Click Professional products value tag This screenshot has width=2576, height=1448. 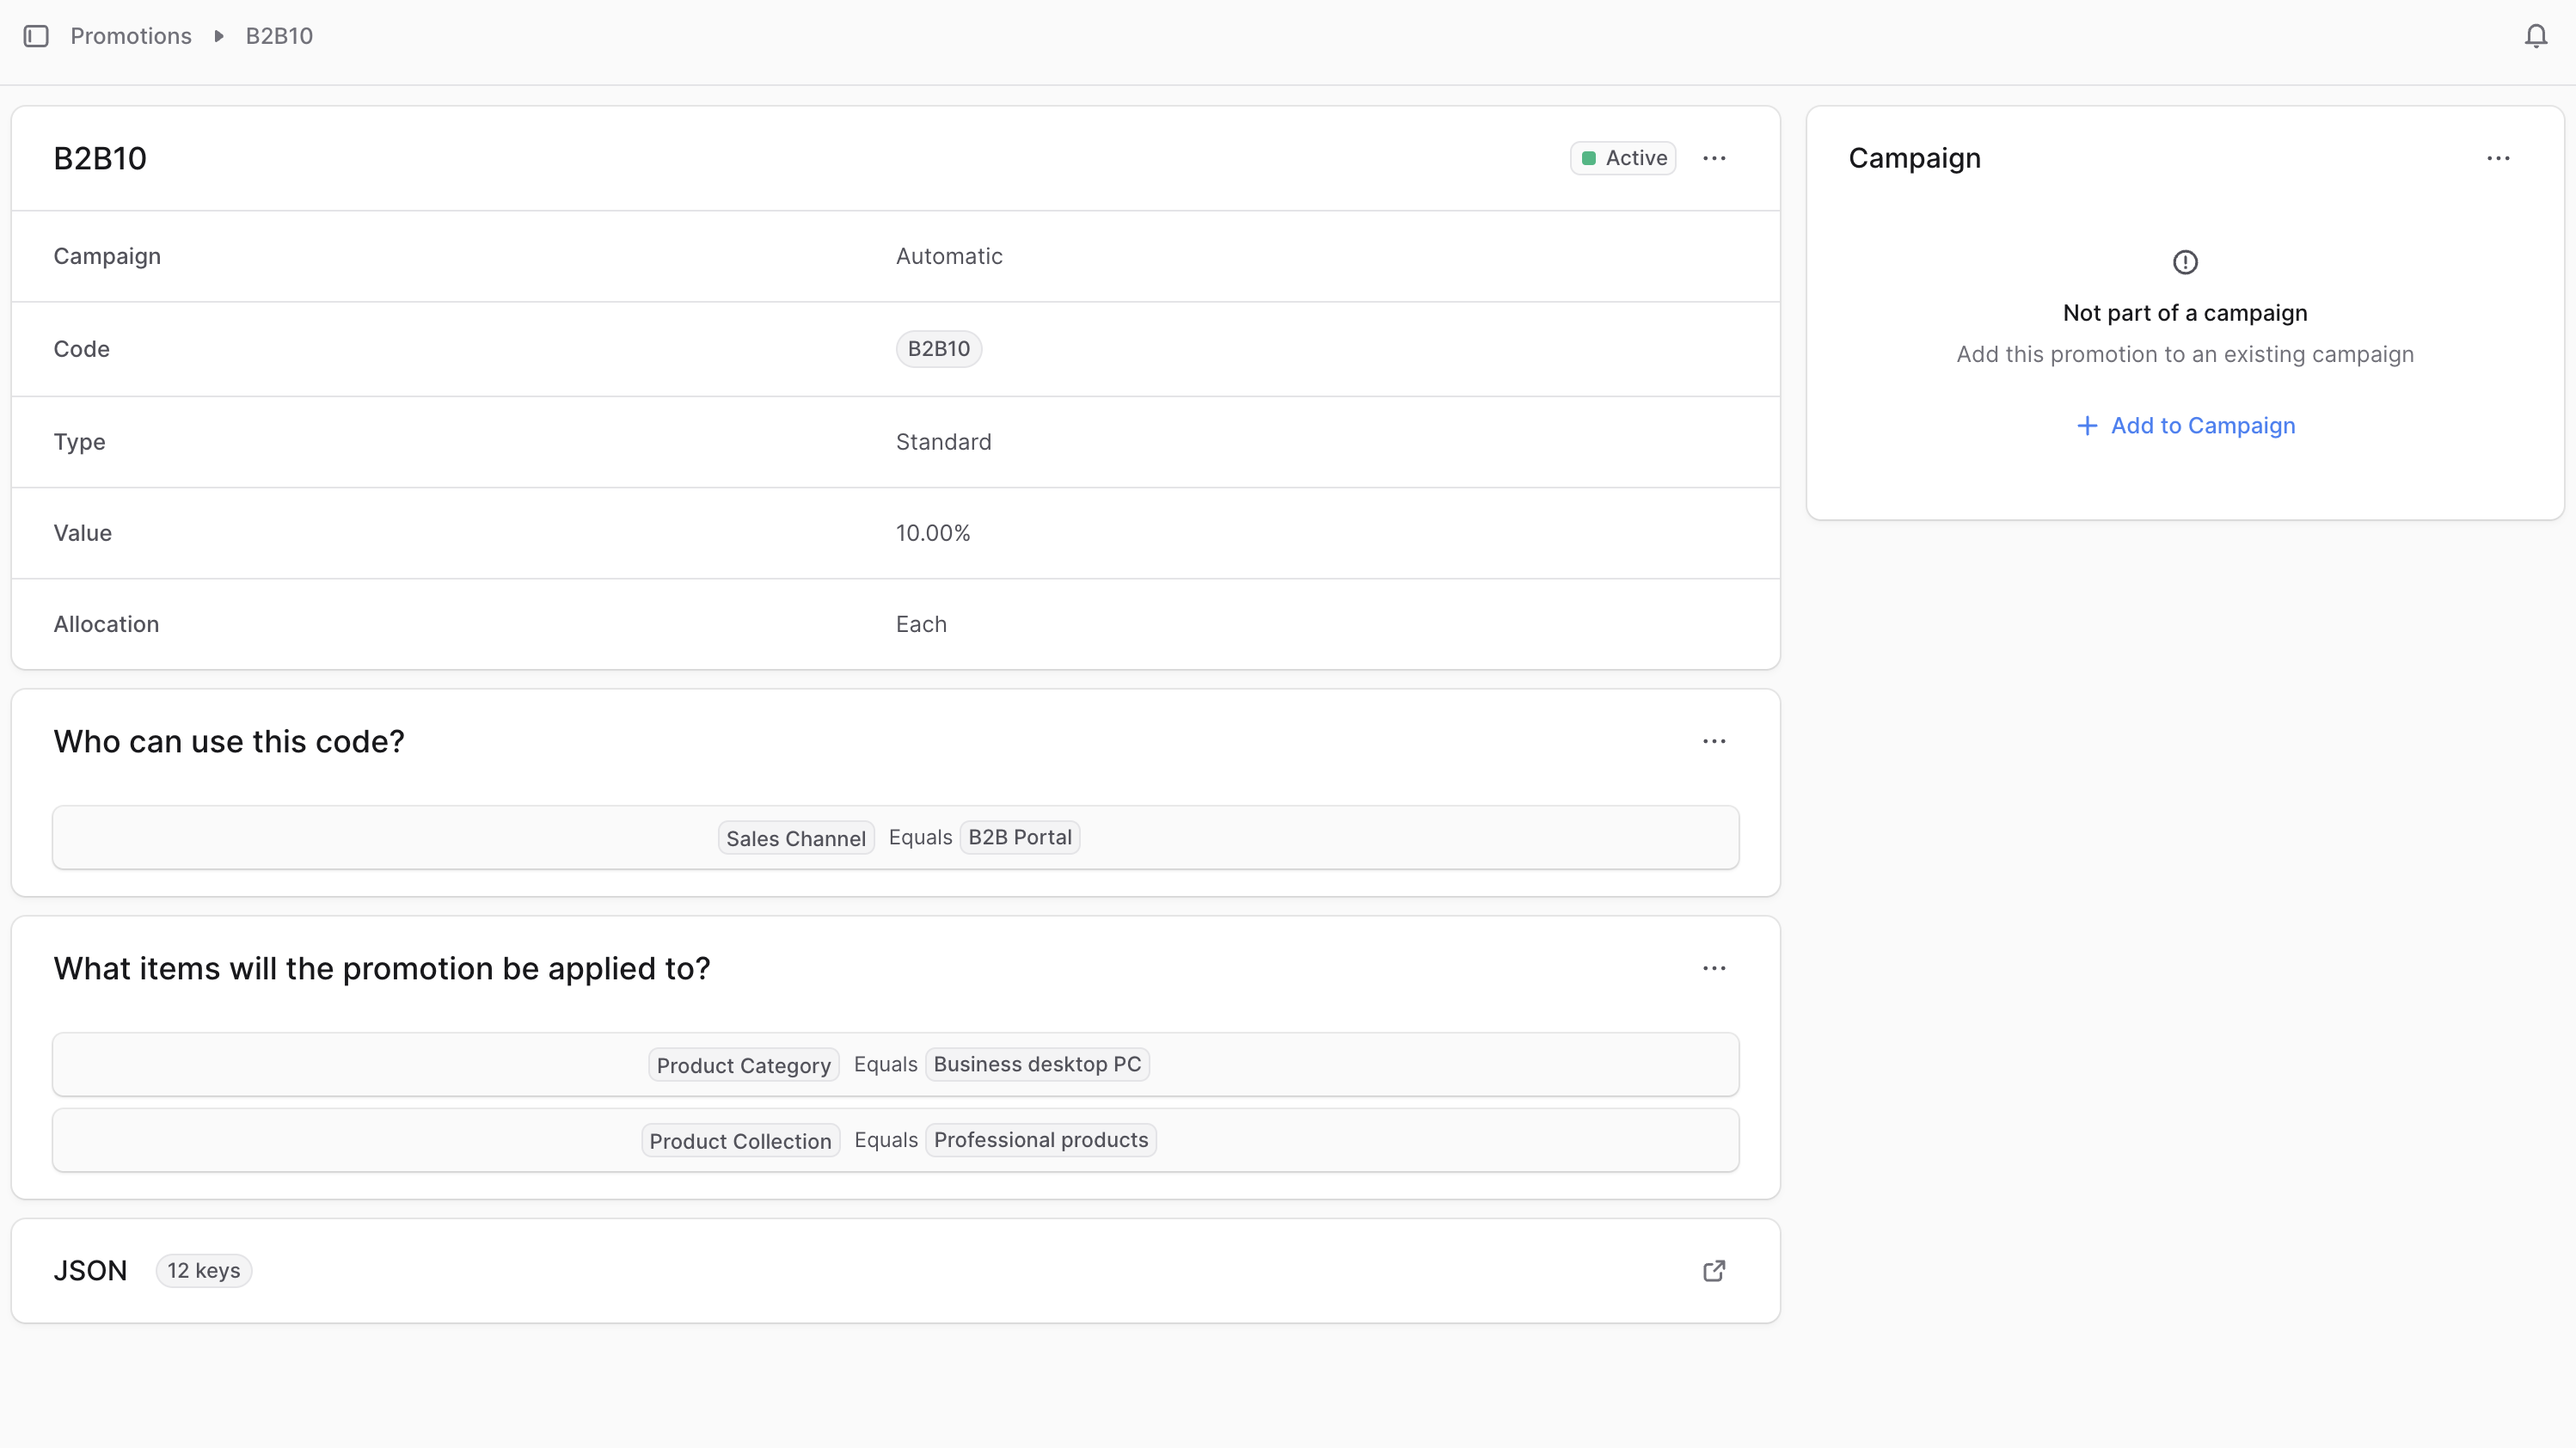[x=1040, y=1141]
